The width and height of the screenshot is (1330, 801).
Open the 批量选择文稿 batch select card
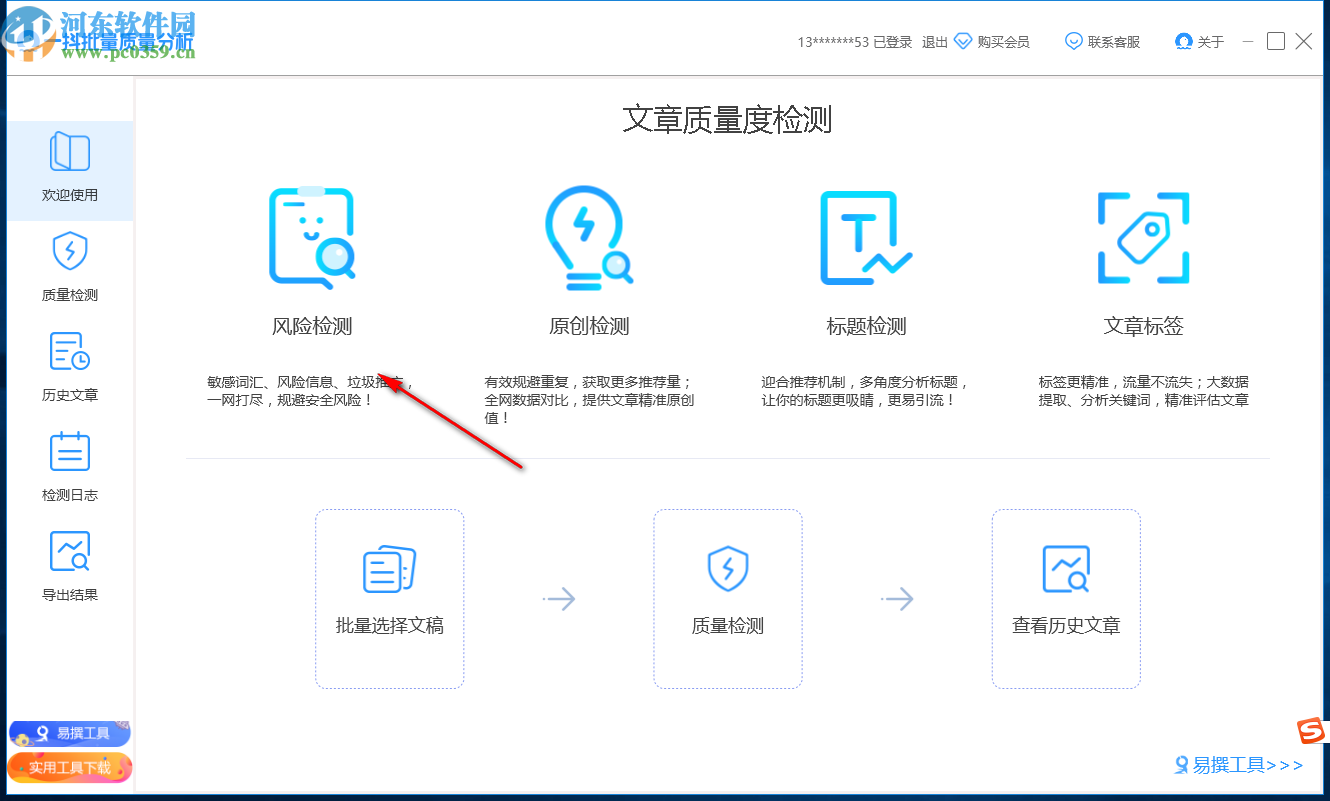(x=389, y=598)
